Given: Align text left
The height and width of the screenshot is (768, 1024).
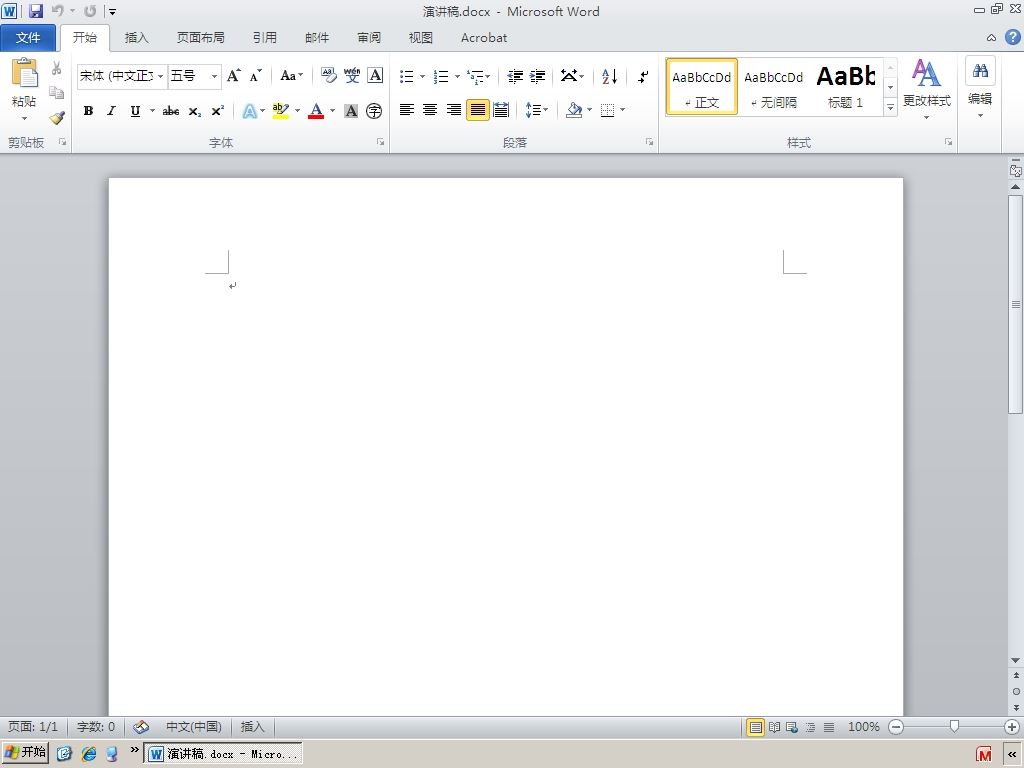Looking at the screenshot, I should click(x=407, y=110).
